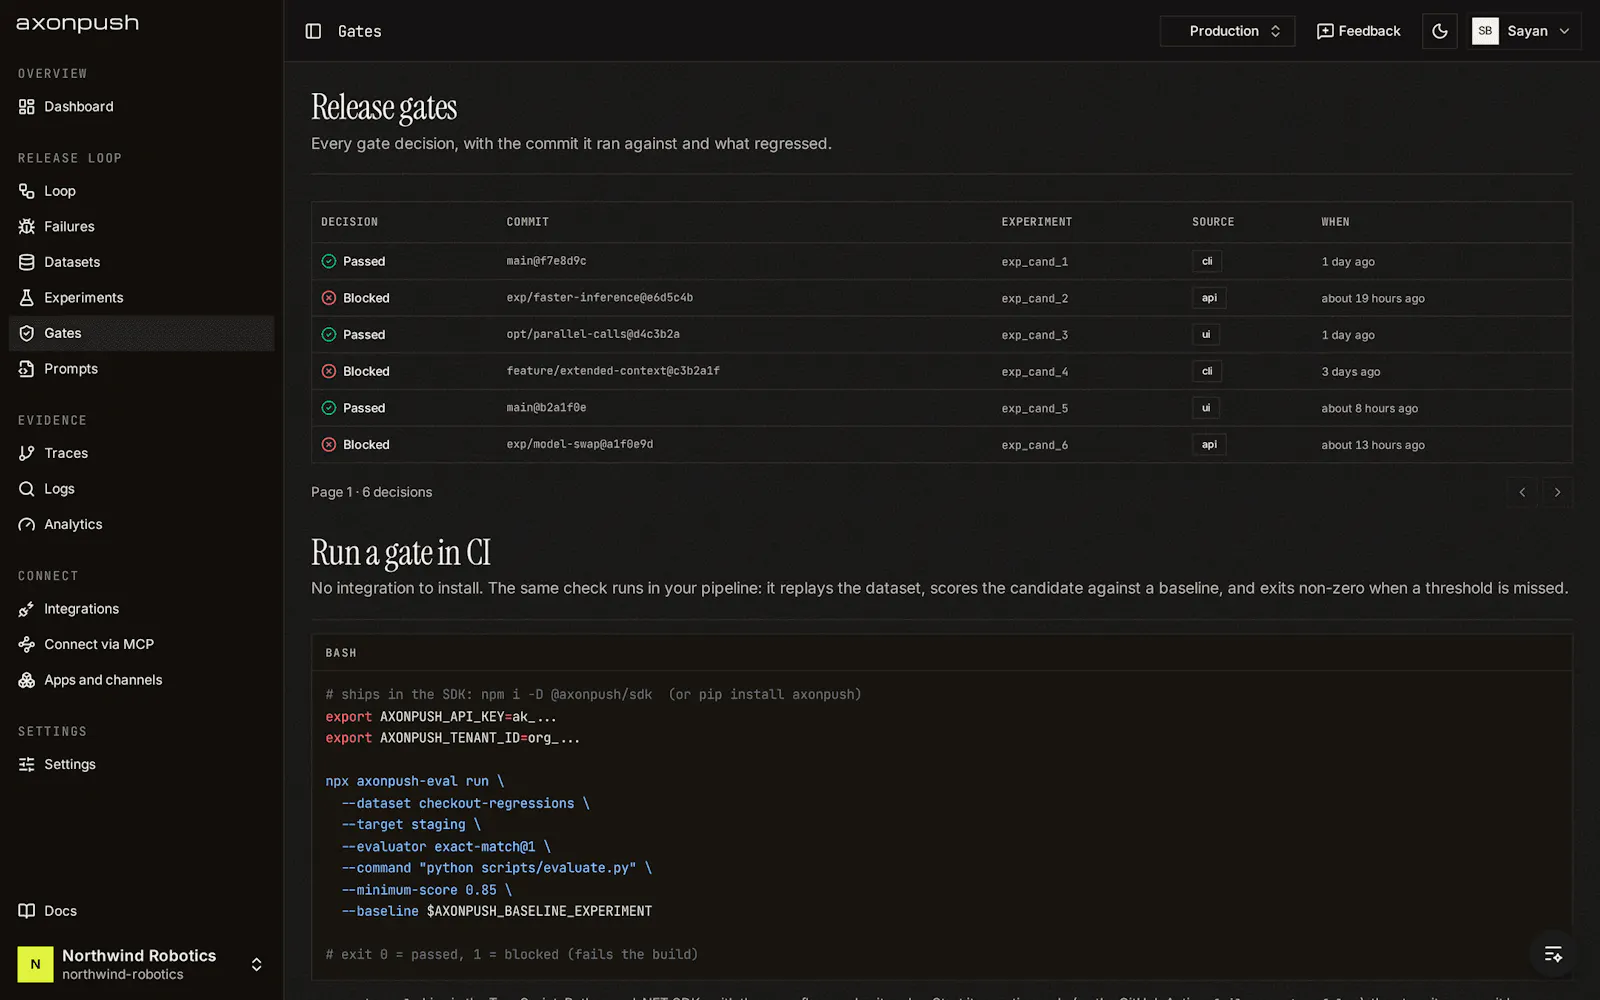Click the ui source badge for exp_cand_3

pos(1206,334)
